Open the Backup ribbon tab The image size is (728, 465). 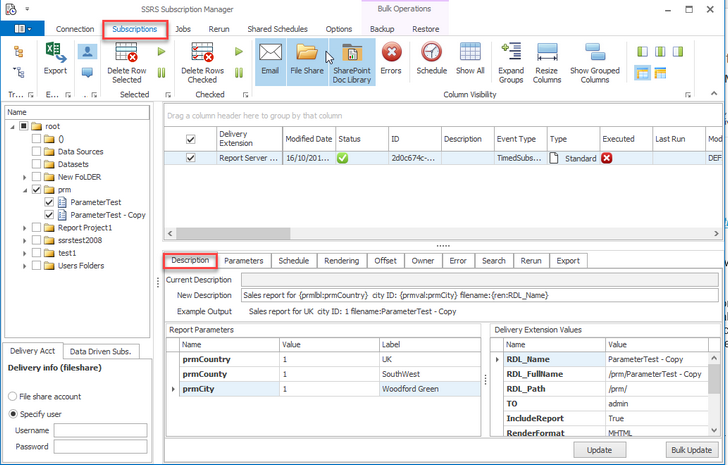(382, 29)
